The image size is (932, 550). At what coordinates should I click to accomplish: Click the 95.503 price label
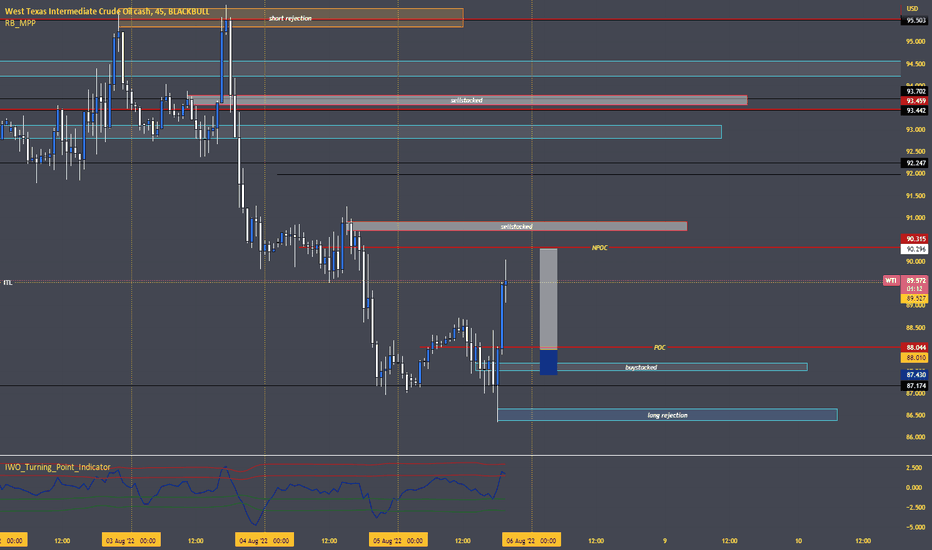click(x=915, y=20)
